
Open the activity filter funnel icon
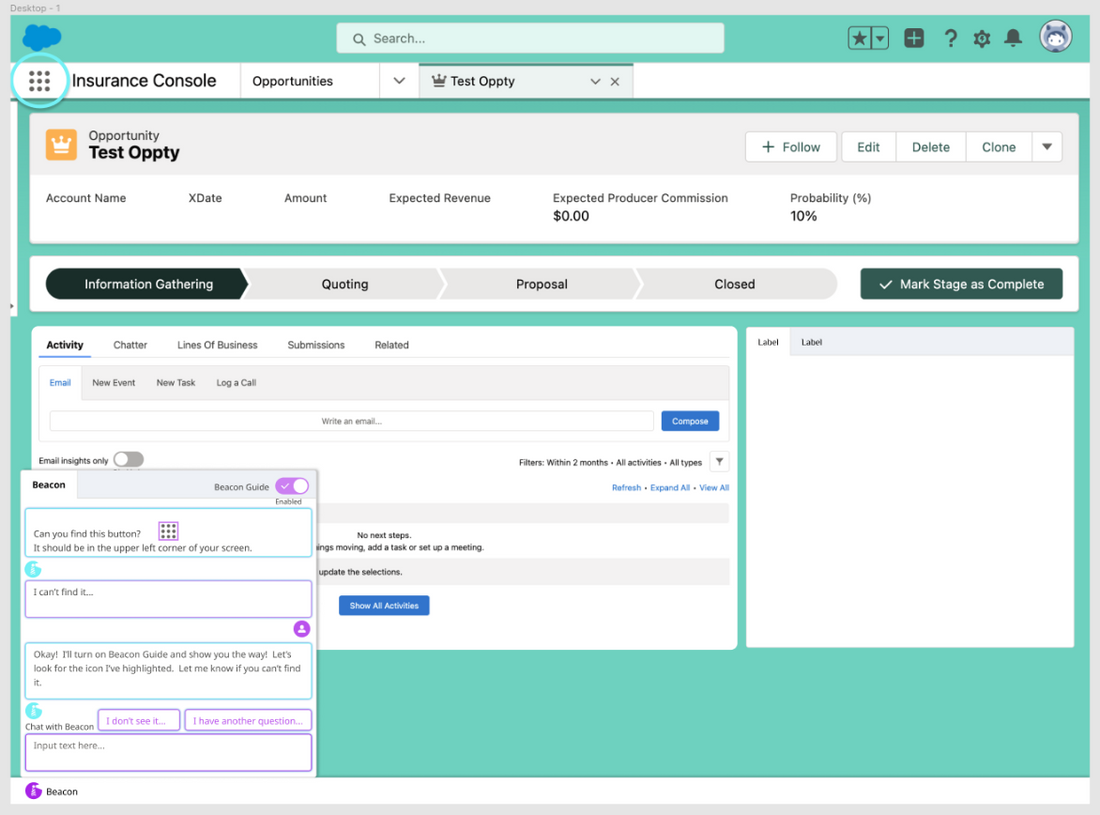pyautogui.click(x=719, y=462)
